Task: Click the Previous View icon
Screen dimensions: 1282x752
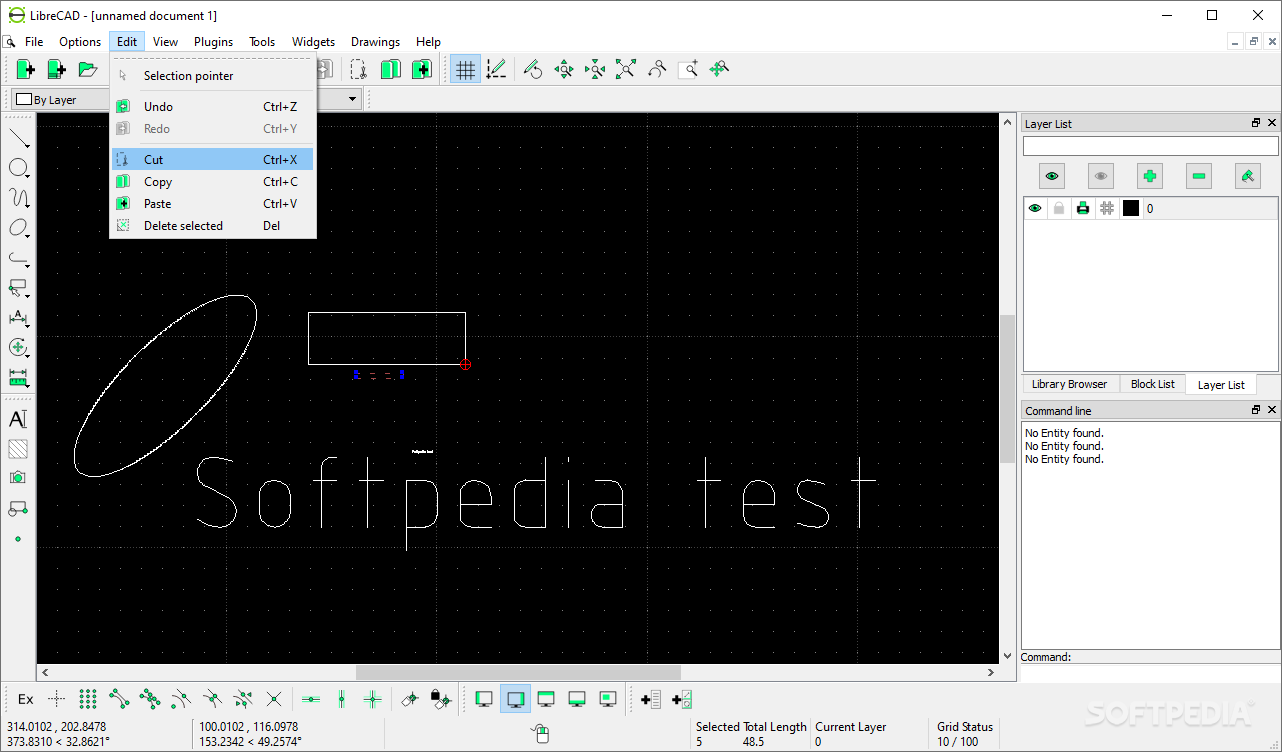Action: click(x=657, y=69)
